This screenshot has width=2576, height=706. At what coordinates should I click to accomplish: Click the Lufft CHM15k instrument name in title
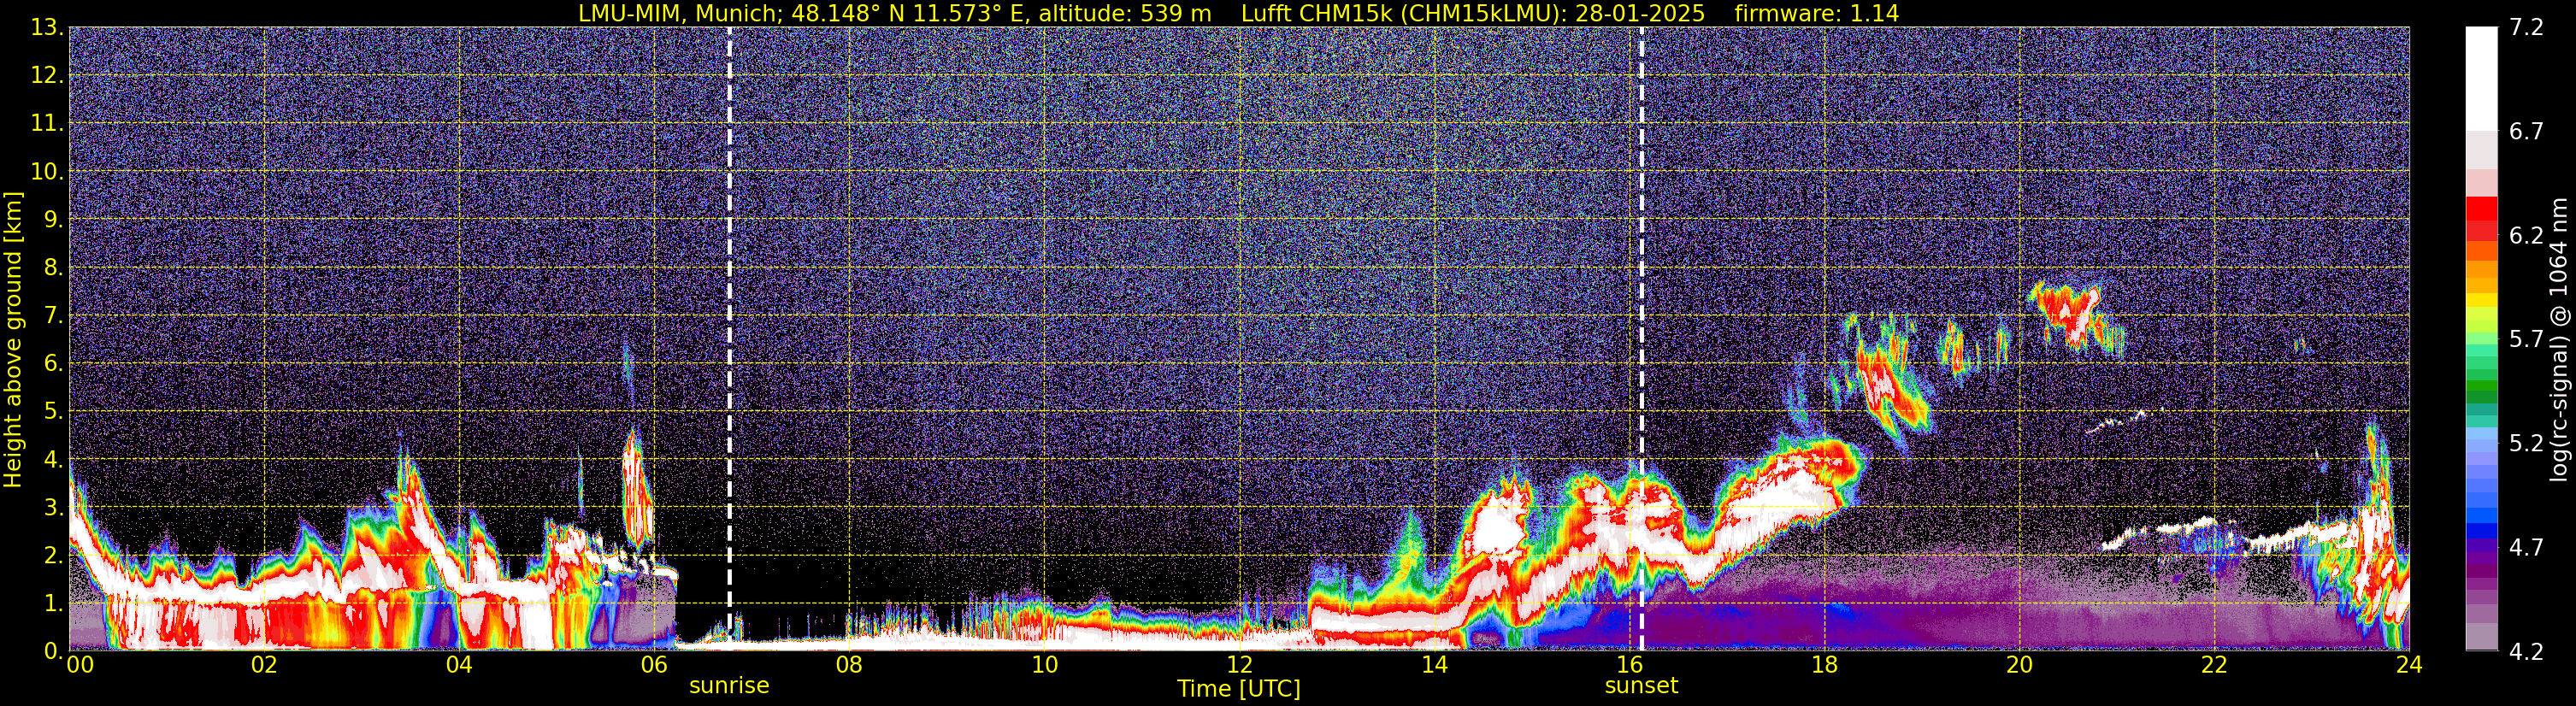[1319, 13]
